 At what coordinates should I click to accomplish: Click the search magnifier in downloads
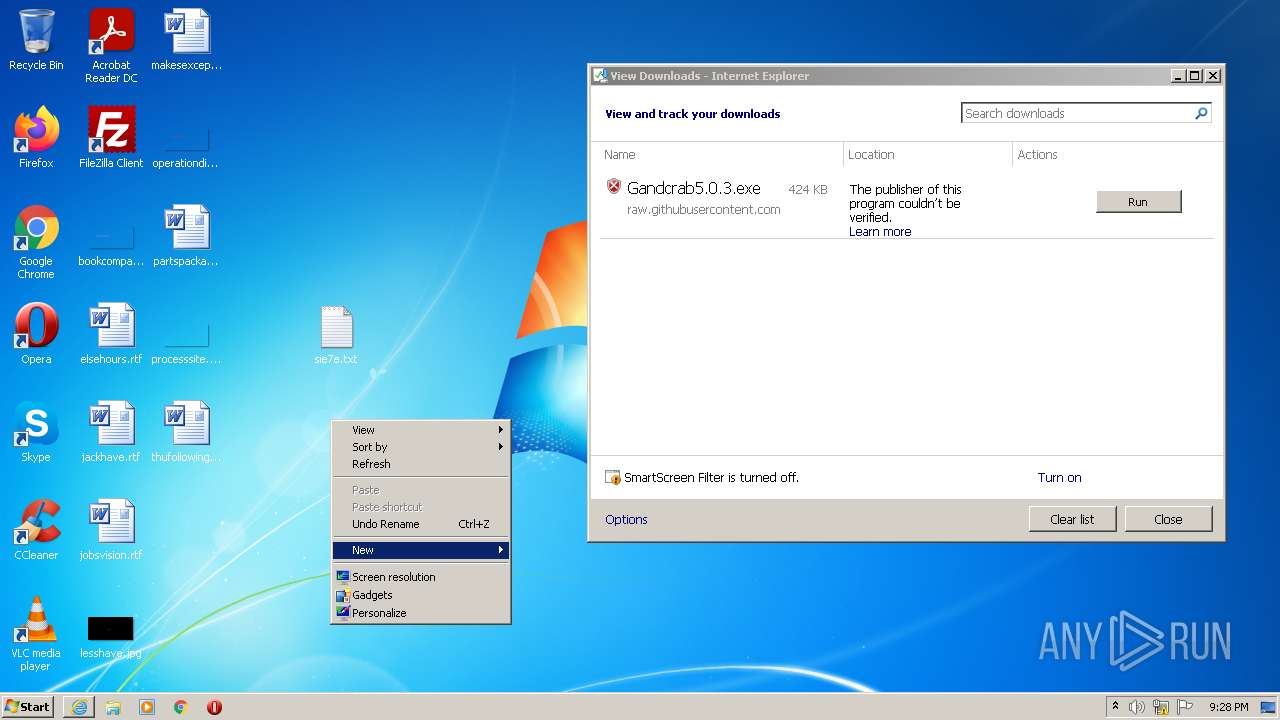coord(1201,113)
